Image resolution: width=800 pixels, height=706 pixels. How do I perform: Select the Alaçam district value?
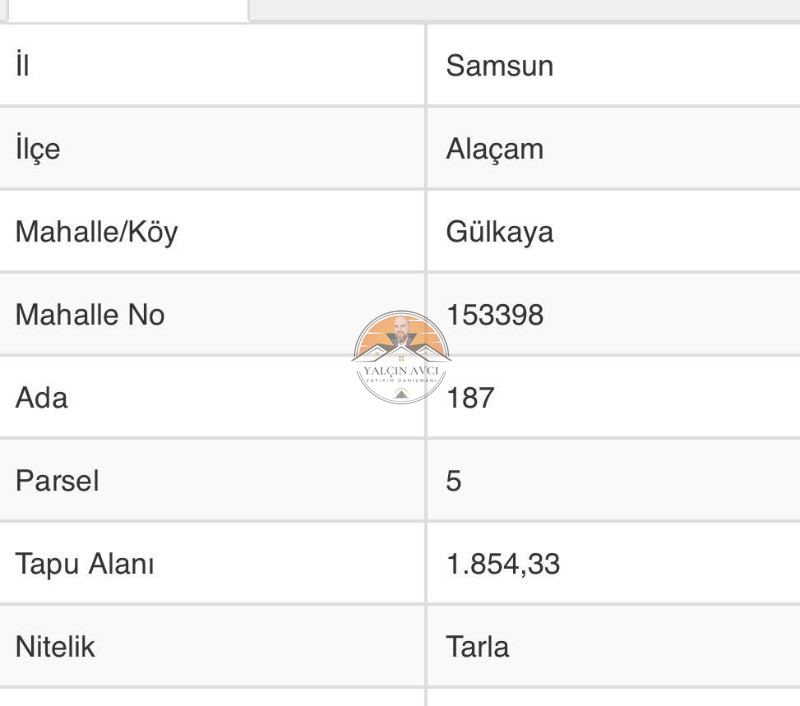[x=494, y=149]
